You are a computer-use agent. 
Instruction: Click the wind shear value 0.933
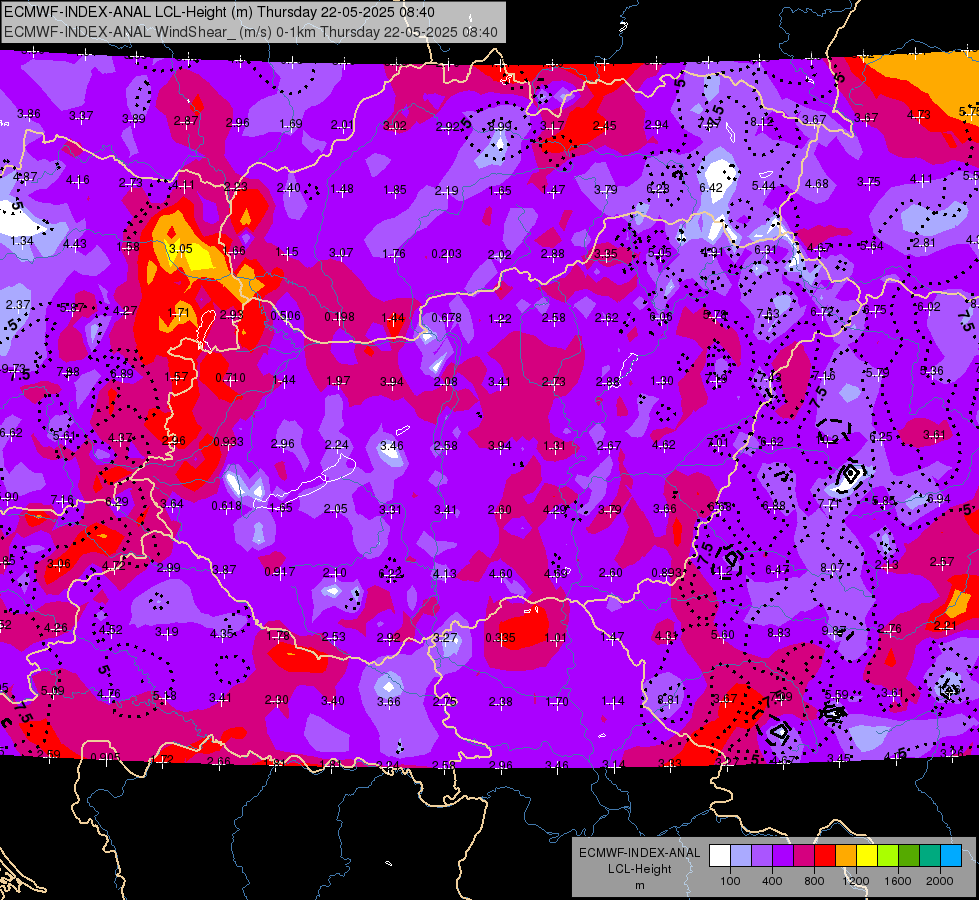(x=229, y=442)
